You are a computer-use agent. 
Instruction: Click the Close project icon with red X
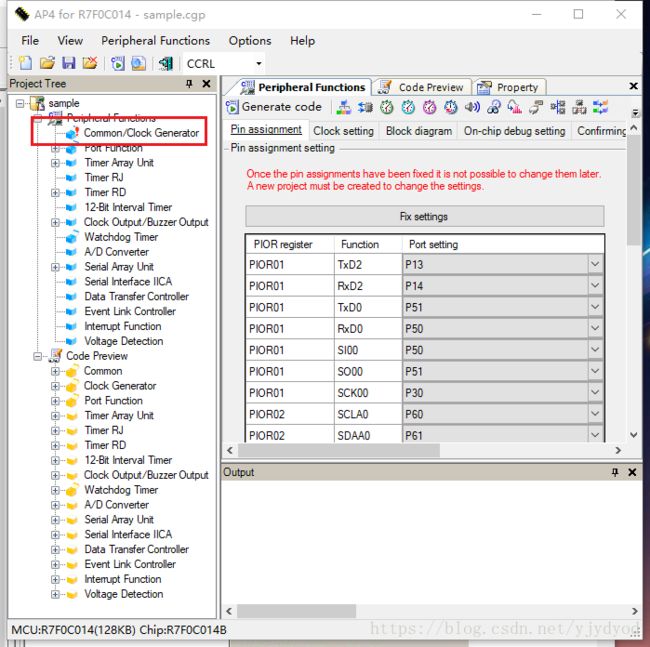90,63
